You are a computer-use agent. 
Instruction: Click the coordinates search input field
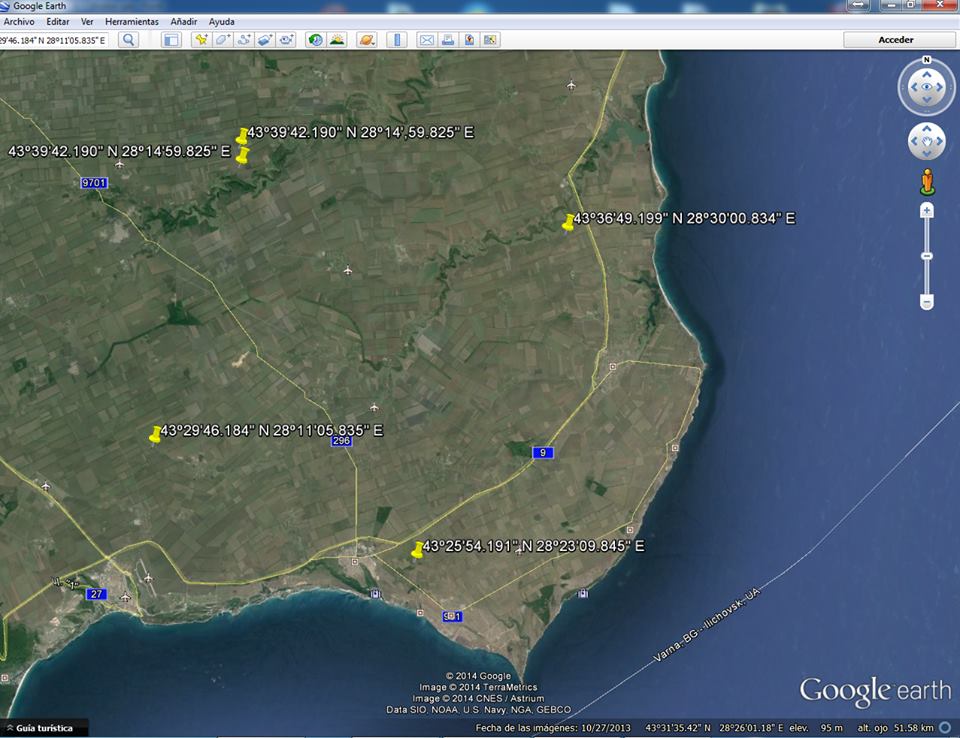[55, 40]
